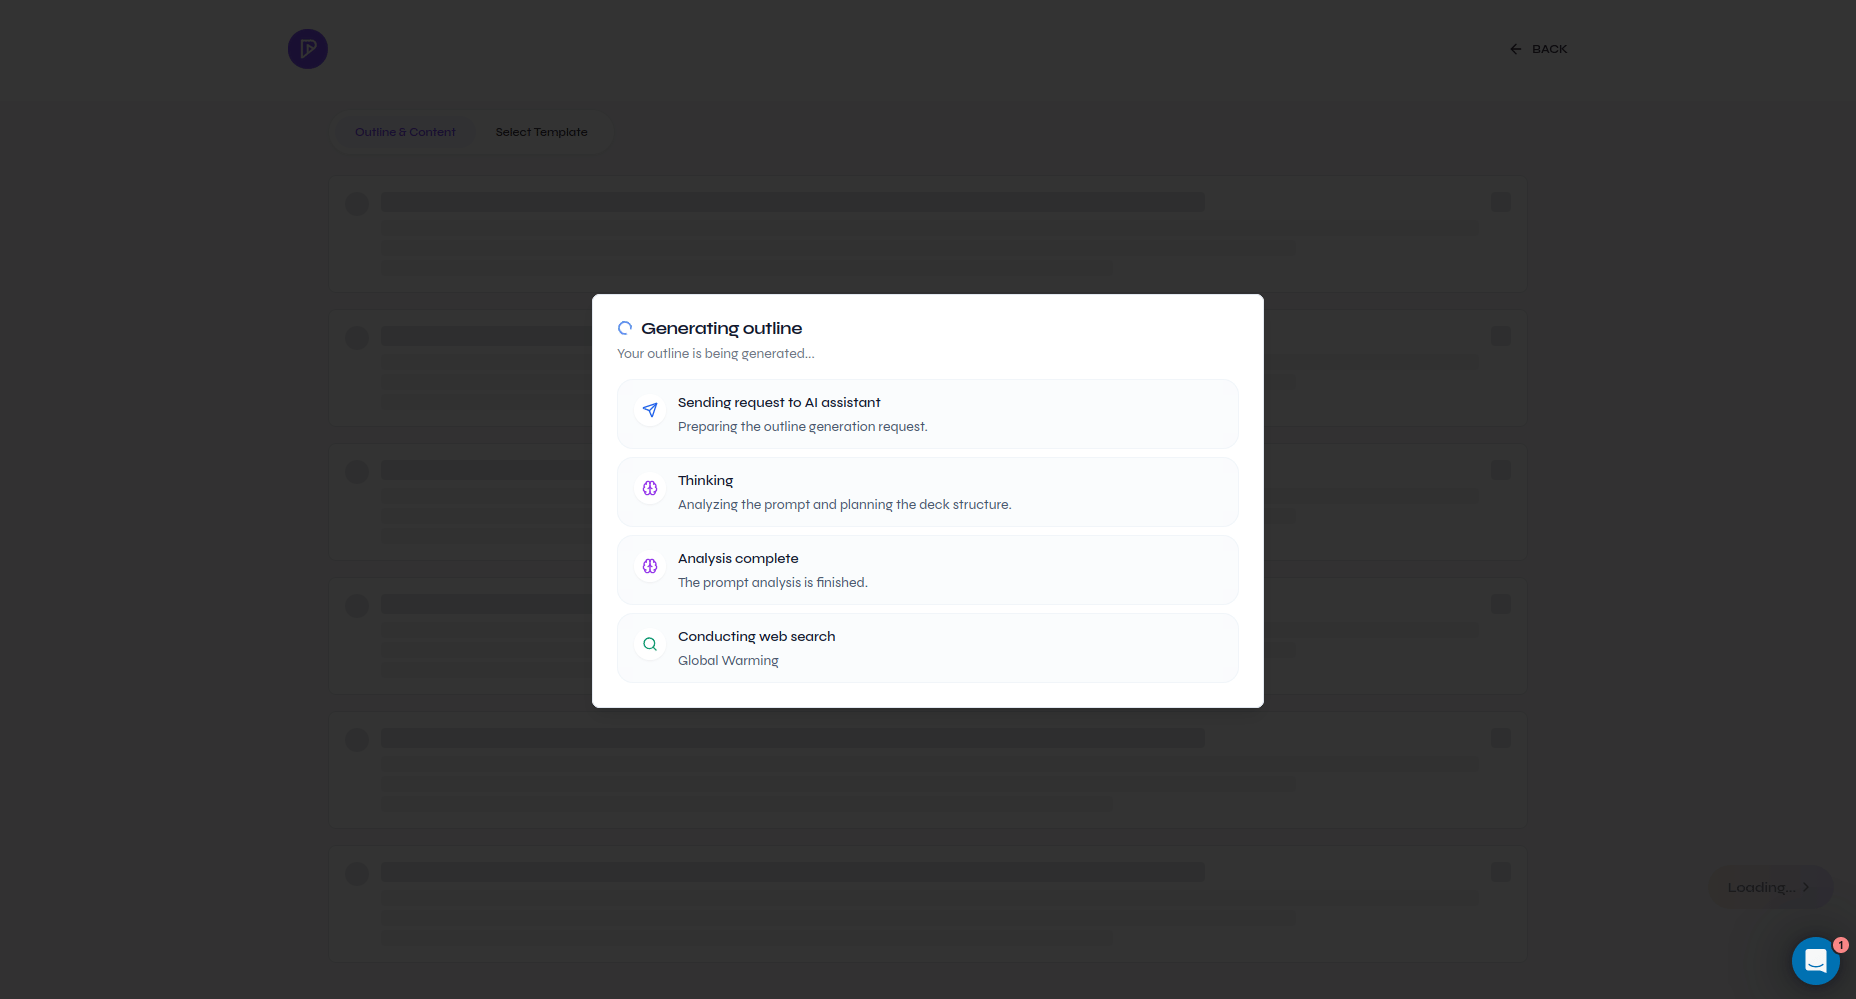
Task: Click 'The prompt analysis is finished.' text
Action: tap(773, 583)
